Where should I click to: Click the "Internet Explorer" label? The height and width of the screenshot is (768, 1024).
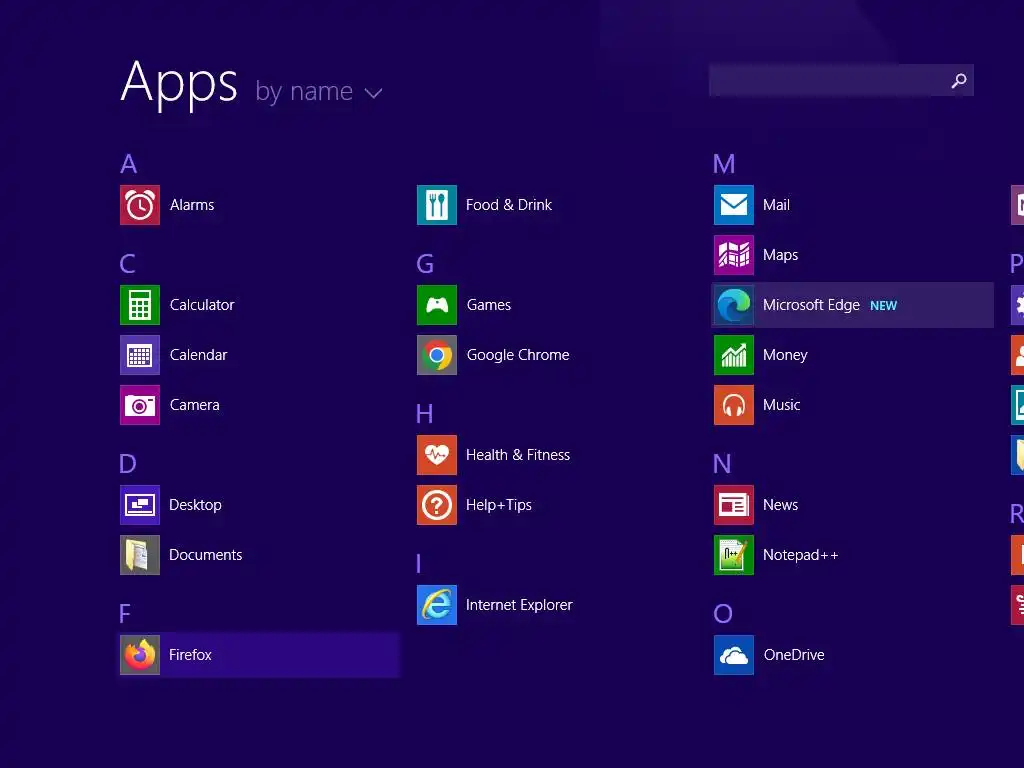coord(519,605)
